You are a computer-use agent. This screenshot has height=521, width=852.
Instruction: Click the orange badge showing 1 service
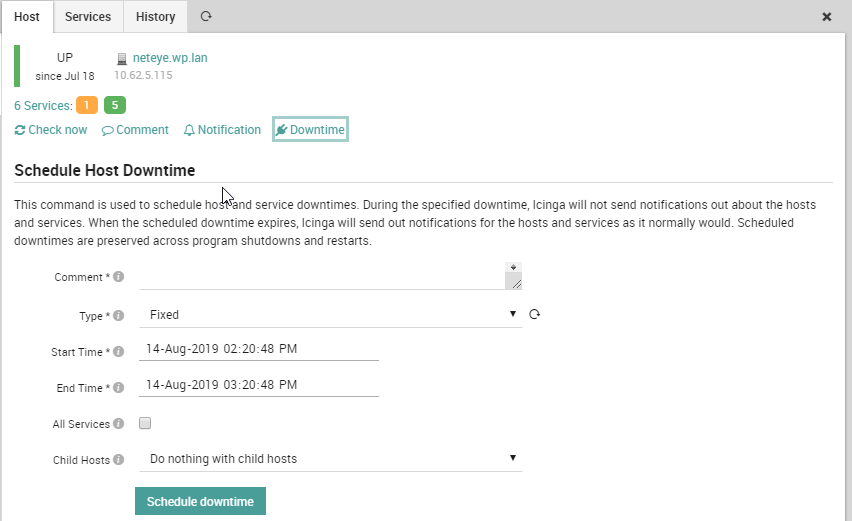coord(87,105)
